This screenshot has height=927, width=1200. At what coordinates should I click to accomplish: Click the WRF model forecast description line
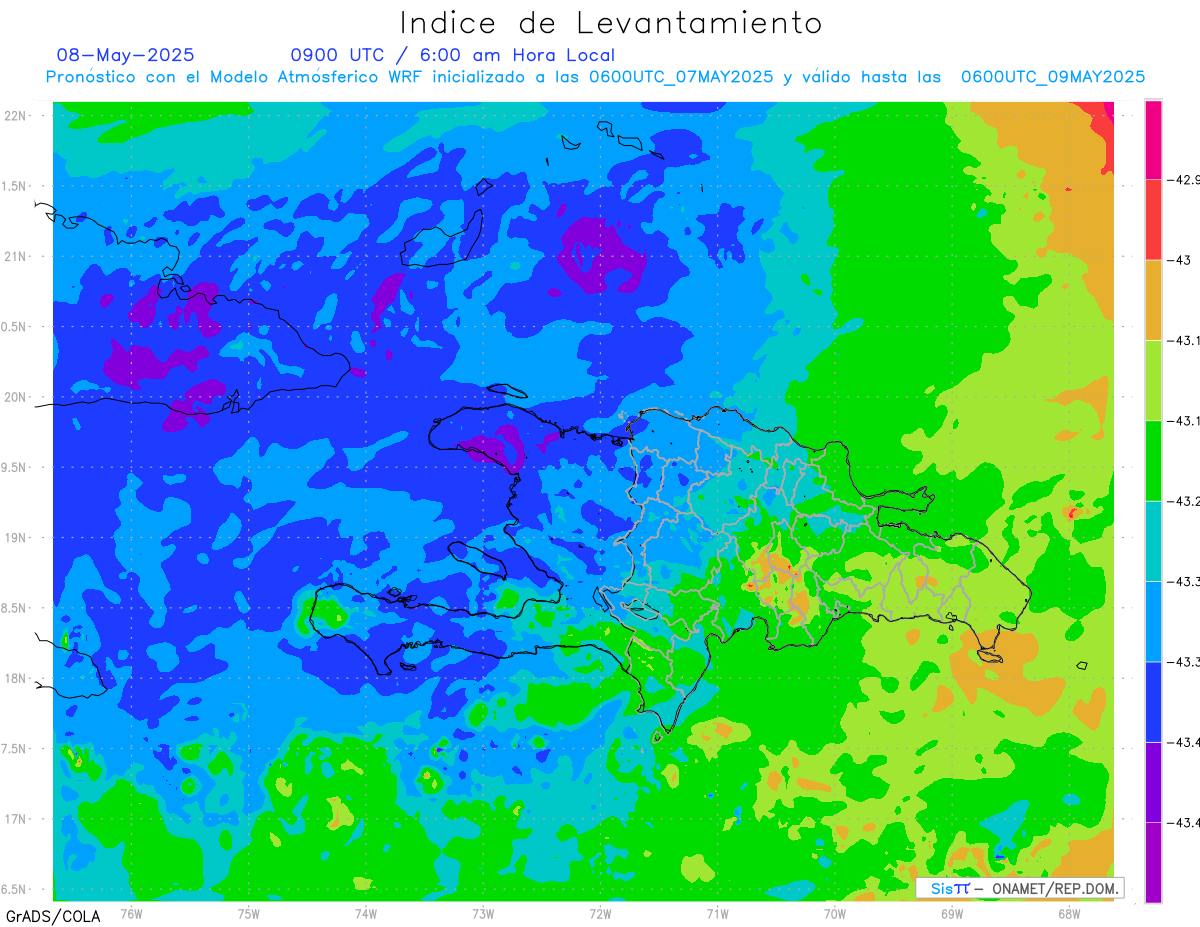(x=595, y=77)
